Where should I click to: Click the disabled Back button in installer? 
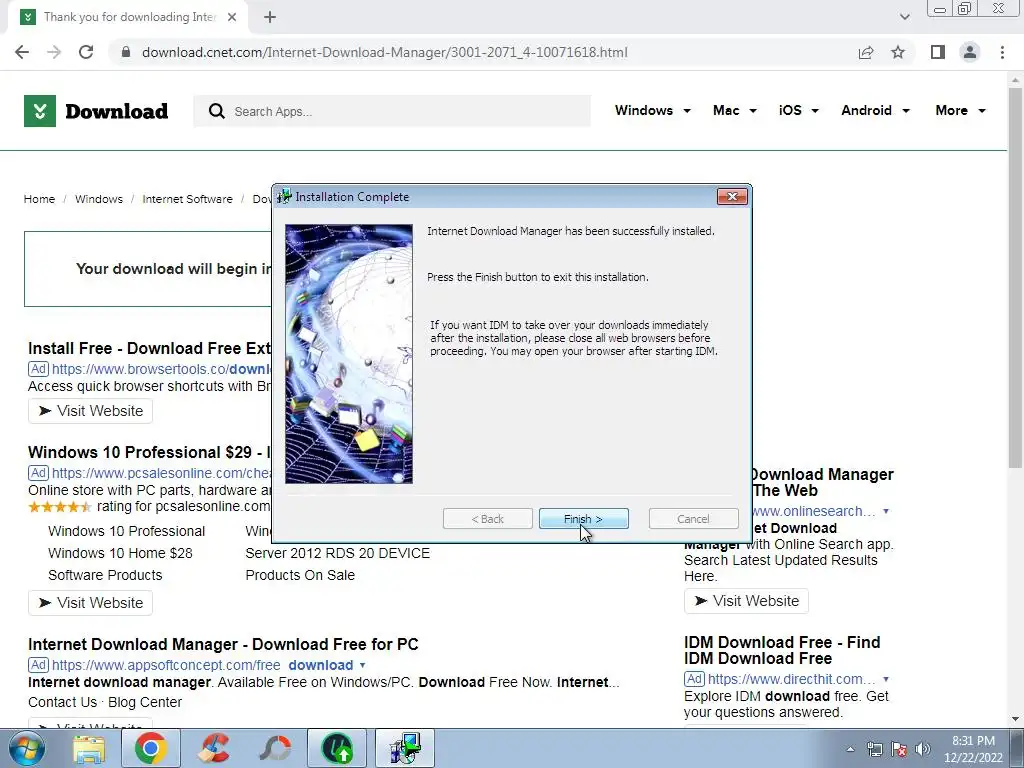pos(487,519)
